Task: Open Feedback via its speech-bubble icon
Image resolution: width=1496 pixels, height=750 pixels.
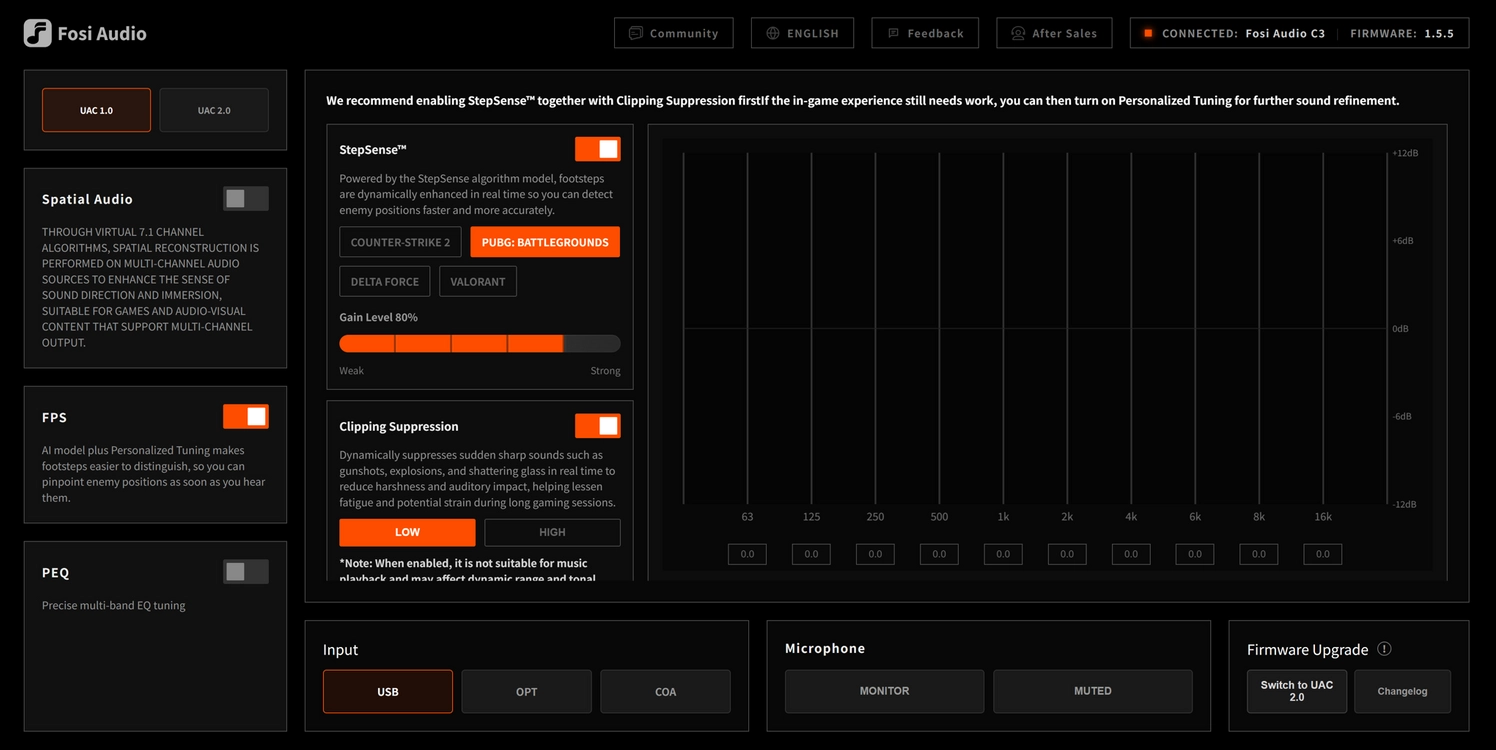Action: (893, 33)
